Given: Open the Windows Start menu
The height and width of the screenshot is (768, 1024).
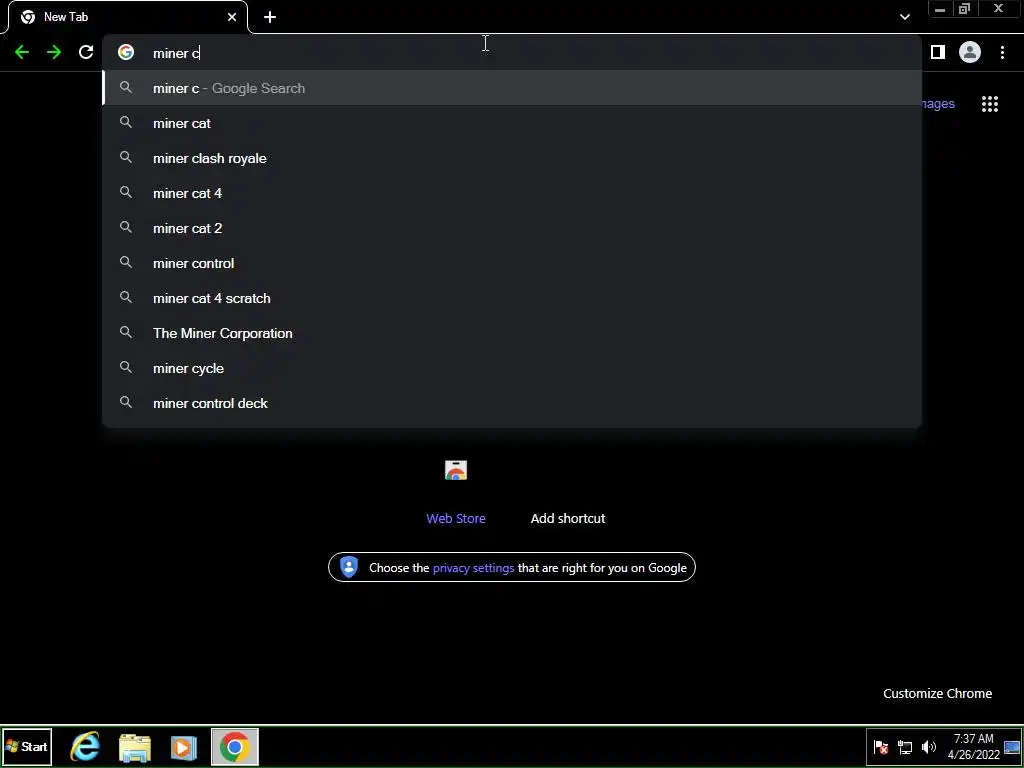Looking at the screenshot, I should tap(27, 746).
